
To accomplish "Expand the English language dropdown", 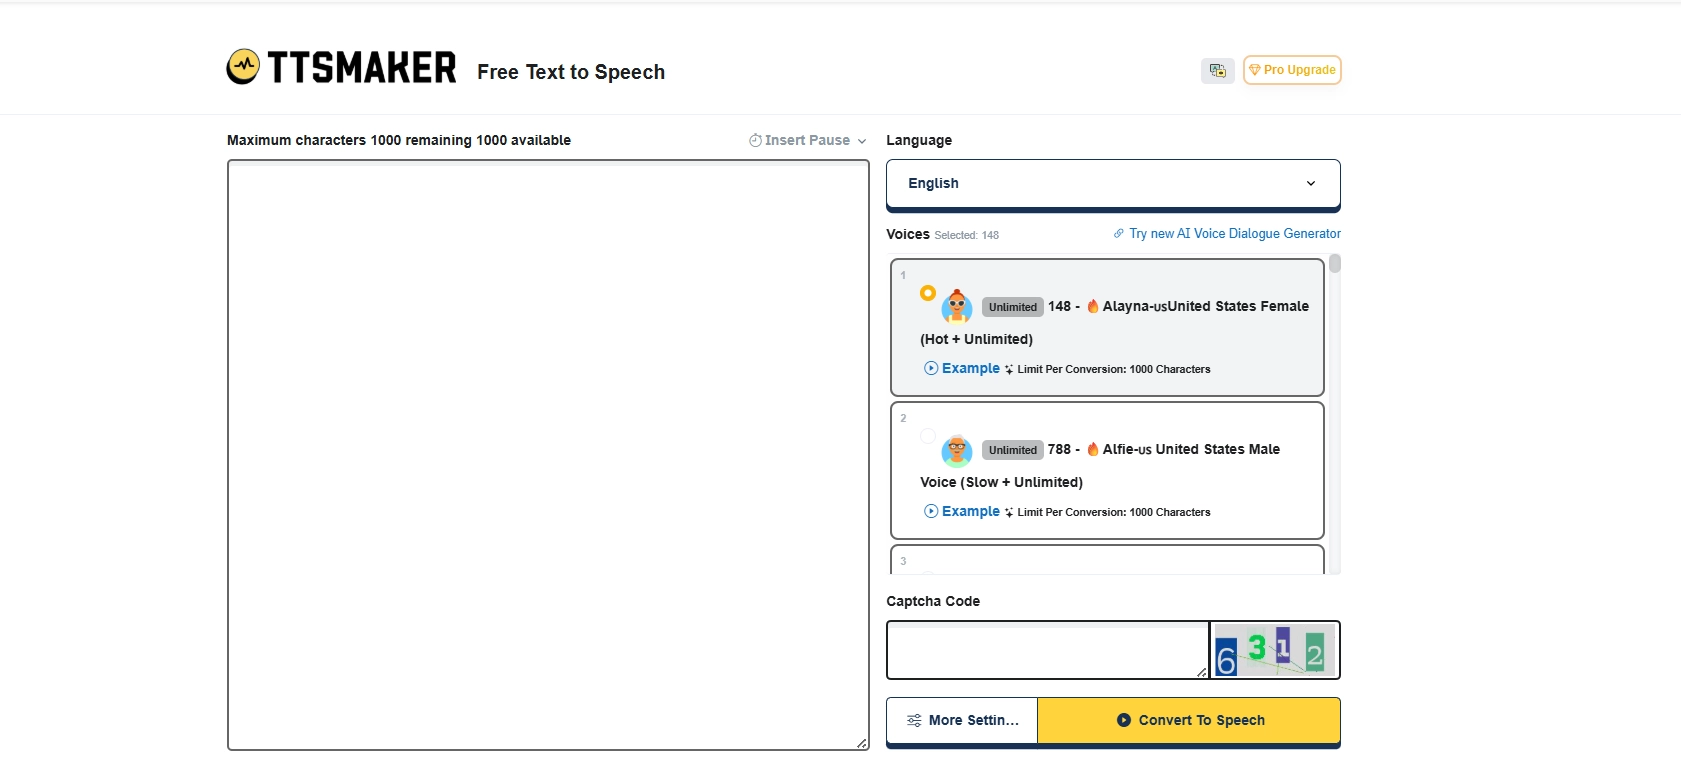I will pyautogui.click(x=1112, y=184).
